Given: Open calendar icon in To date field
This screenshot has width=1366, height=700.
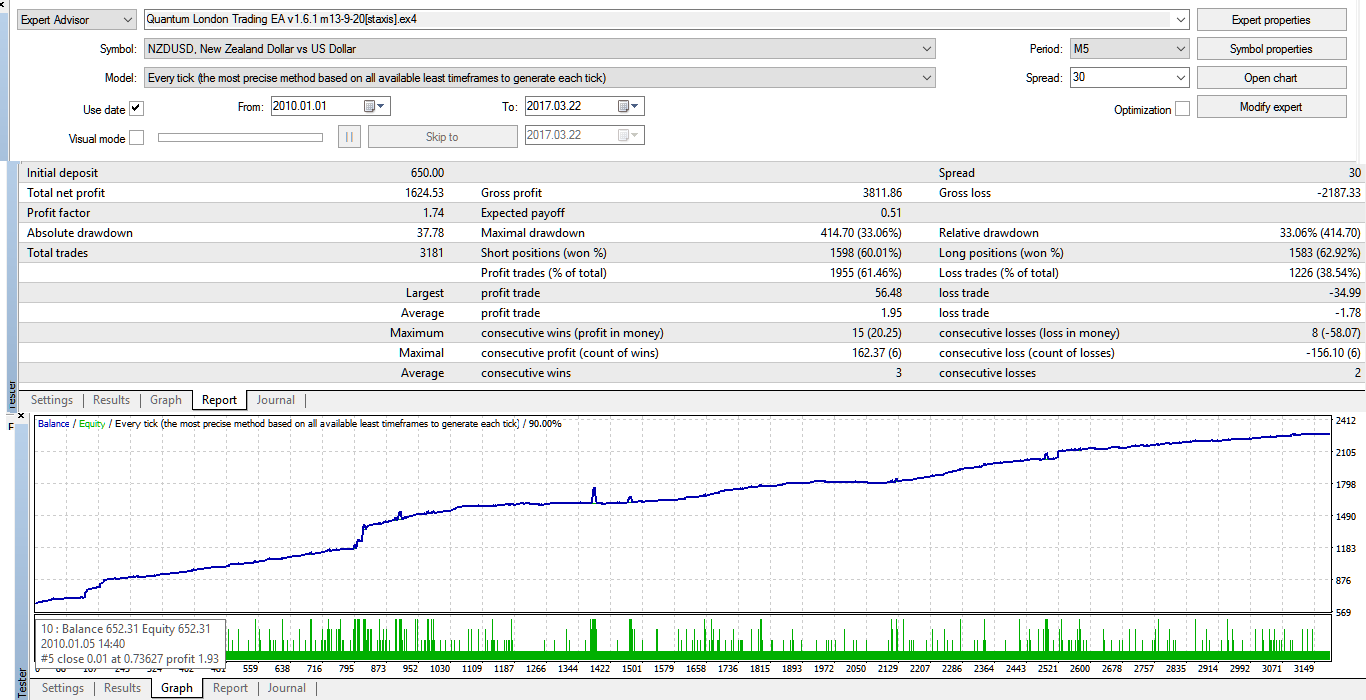Looking at the screenshot, I should (623, 106).
